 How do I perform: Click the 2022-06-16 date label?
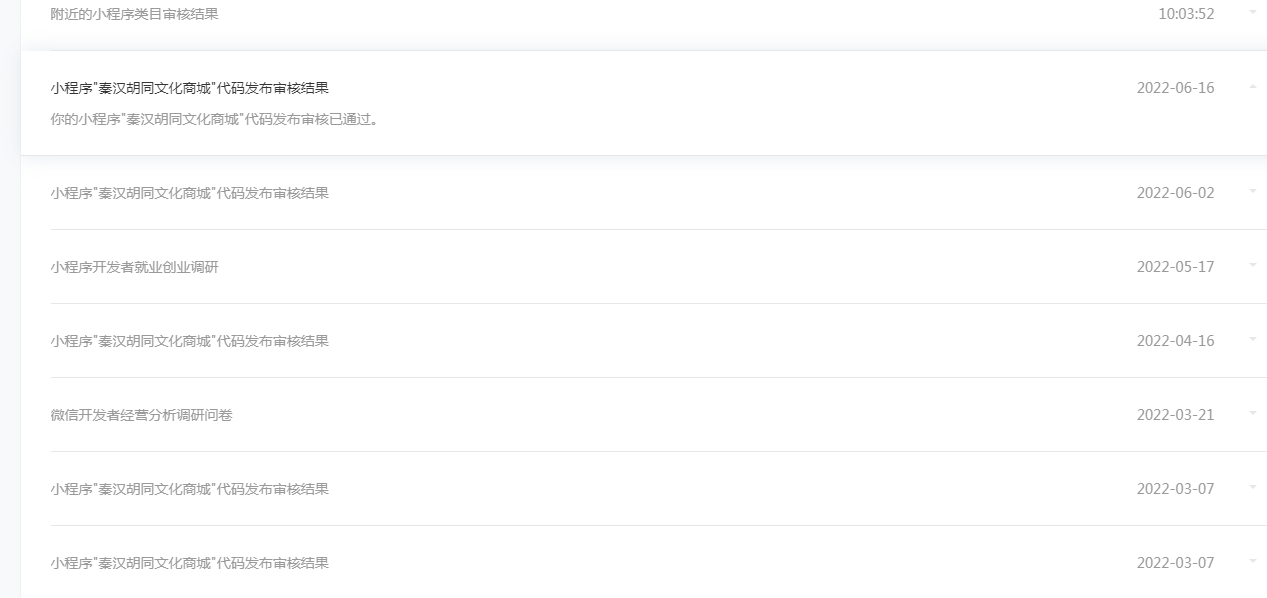click(x=1175, y=88)
